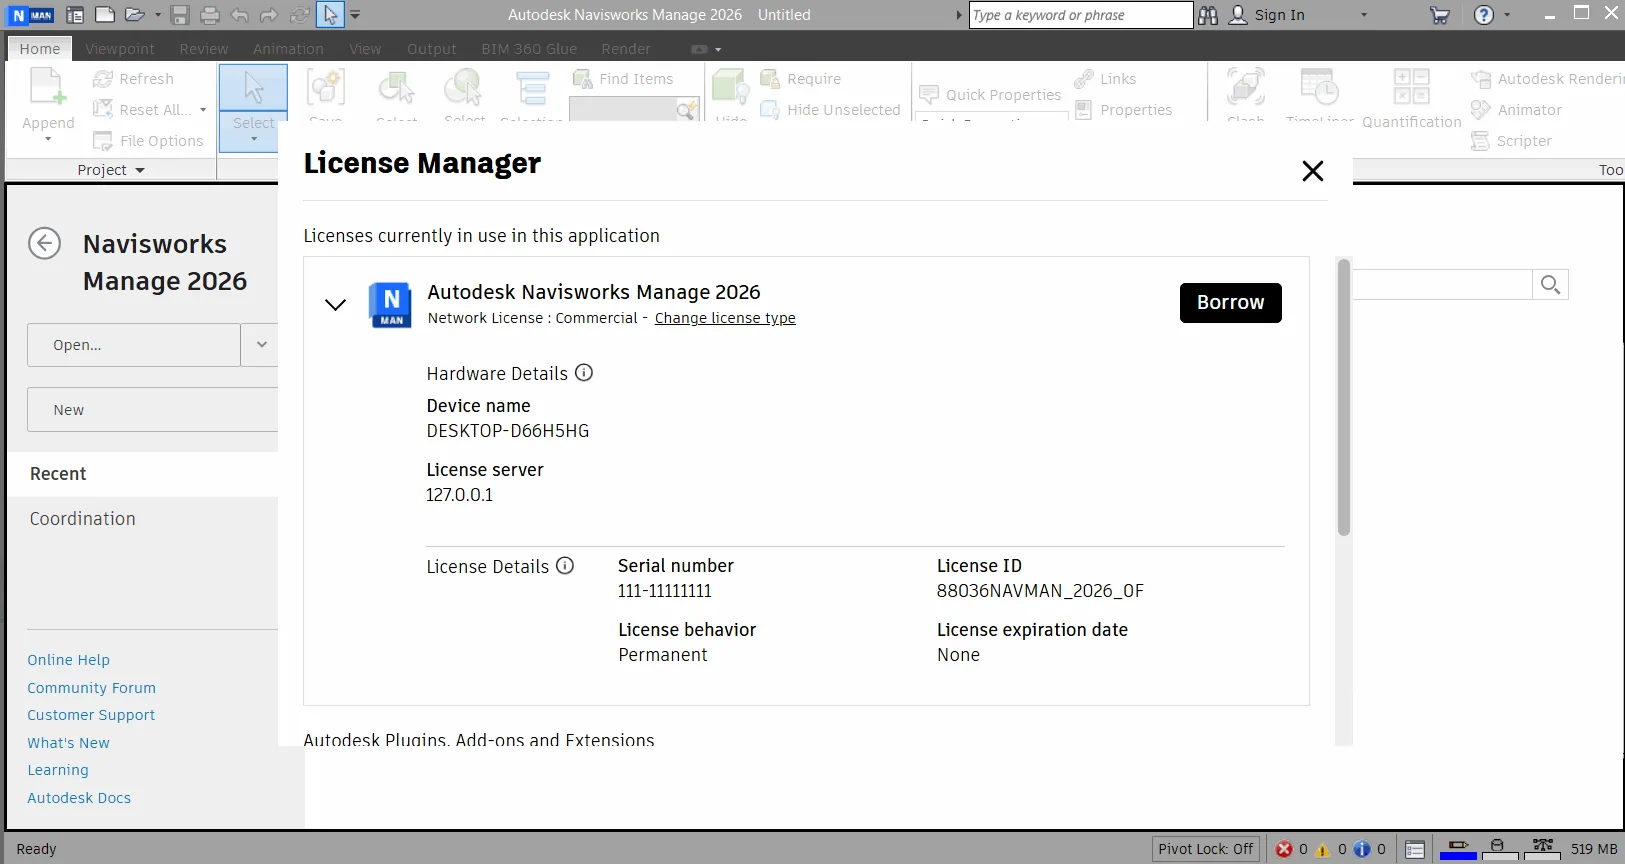Click the Help question mark icon

click(1484, 15)
